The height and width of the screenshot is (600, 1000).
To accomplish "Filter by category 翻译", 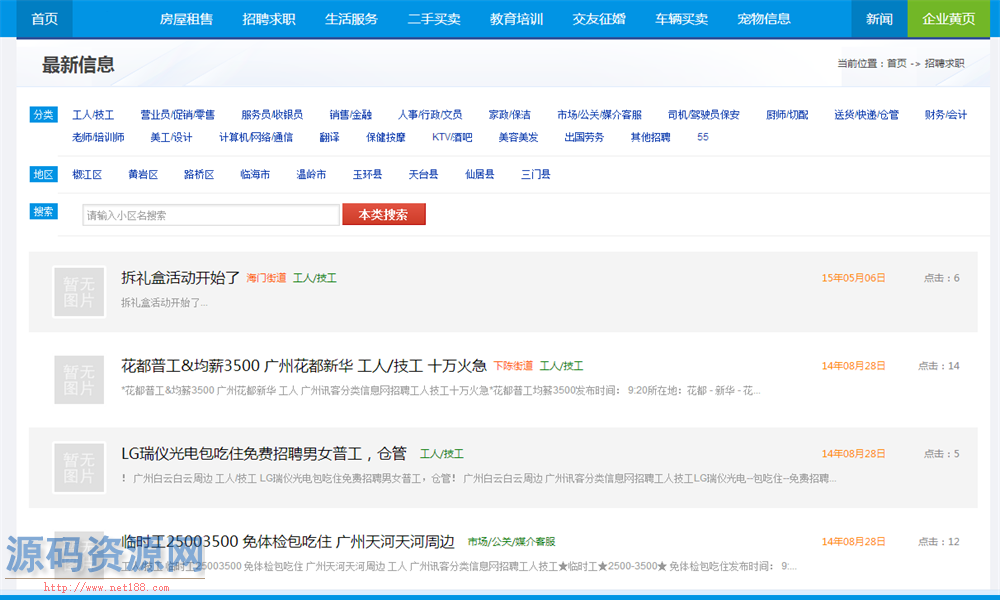I will (330, 137).
